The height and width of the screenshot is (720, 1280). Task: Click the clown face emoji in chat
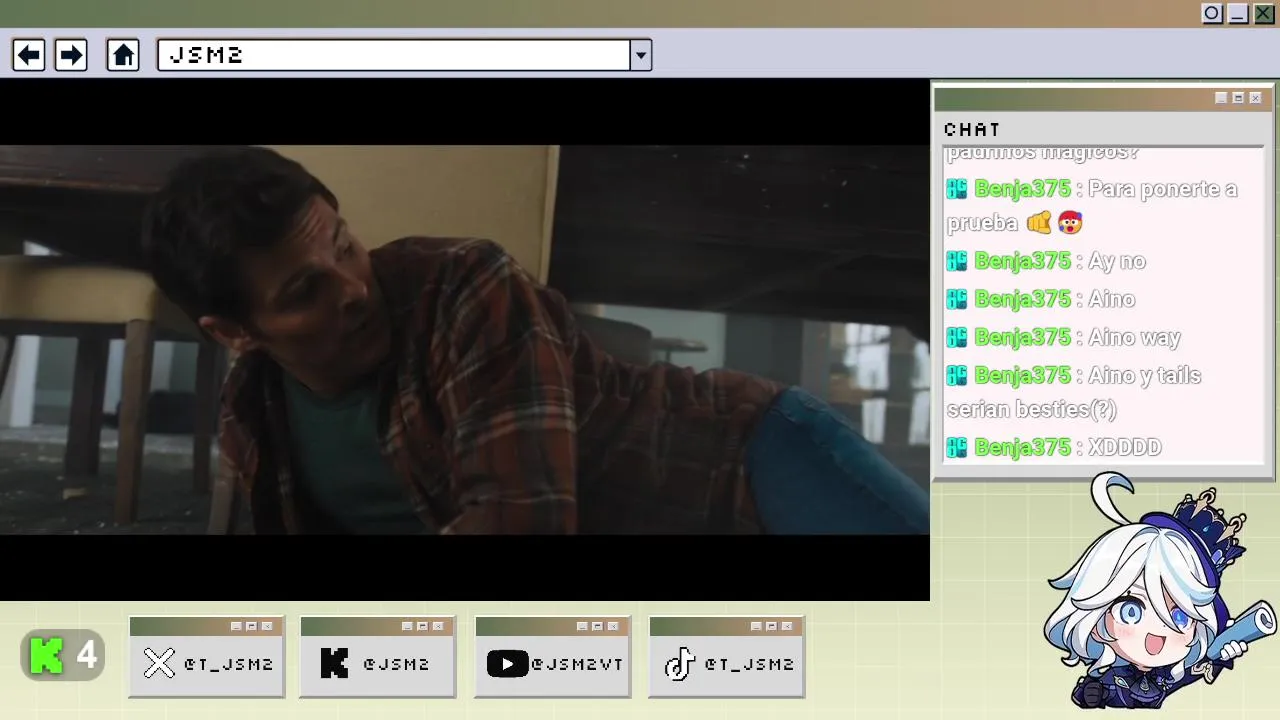point(1070,223)
